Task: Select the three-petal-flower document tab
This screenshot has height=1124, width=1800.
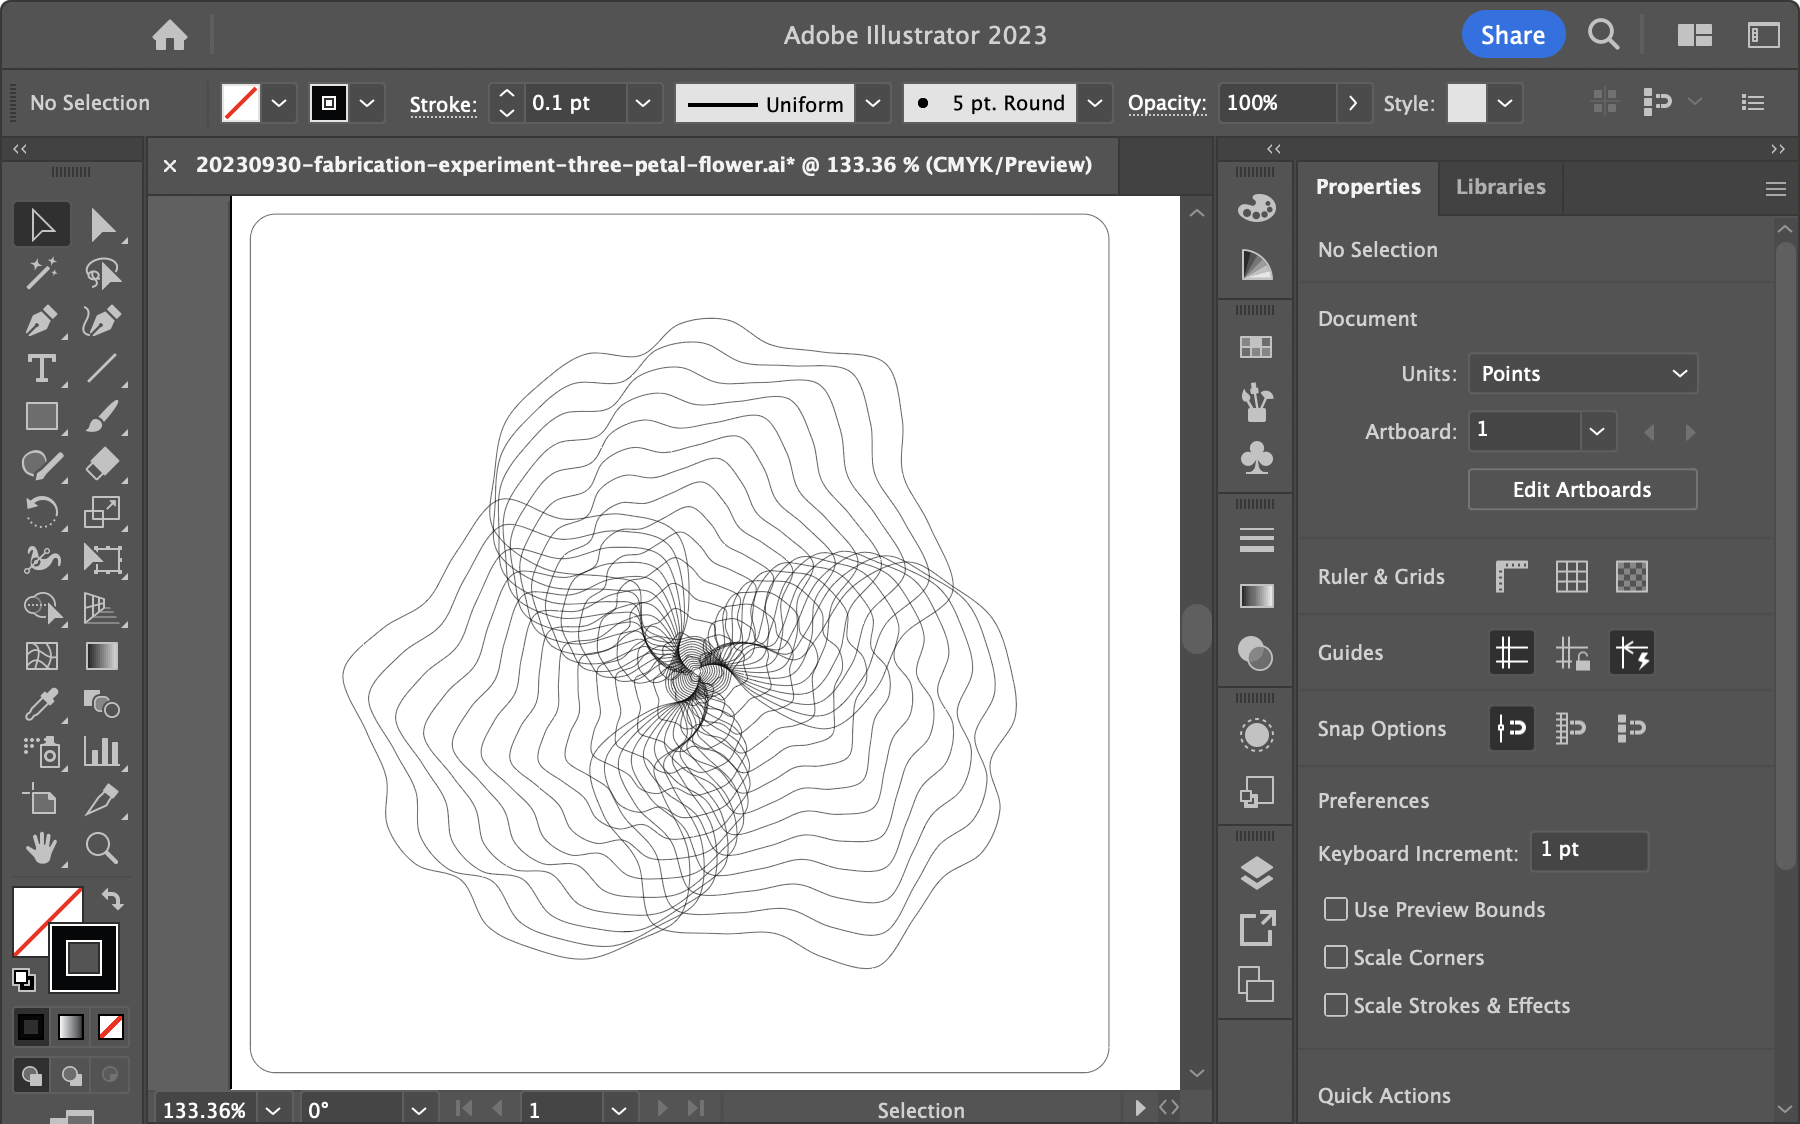Action: point(643,165)
